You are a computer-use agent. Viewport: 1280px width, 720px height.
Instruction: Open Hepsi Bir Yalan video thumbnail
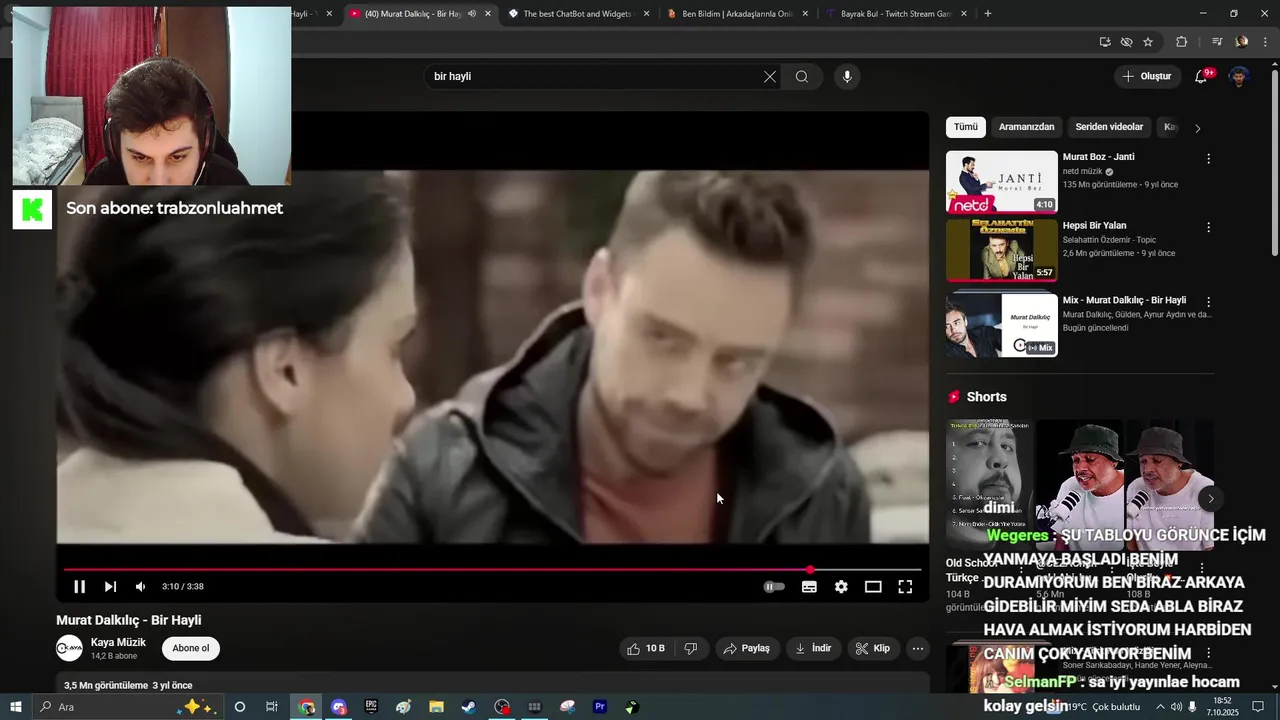click(x=1001, y=250)
